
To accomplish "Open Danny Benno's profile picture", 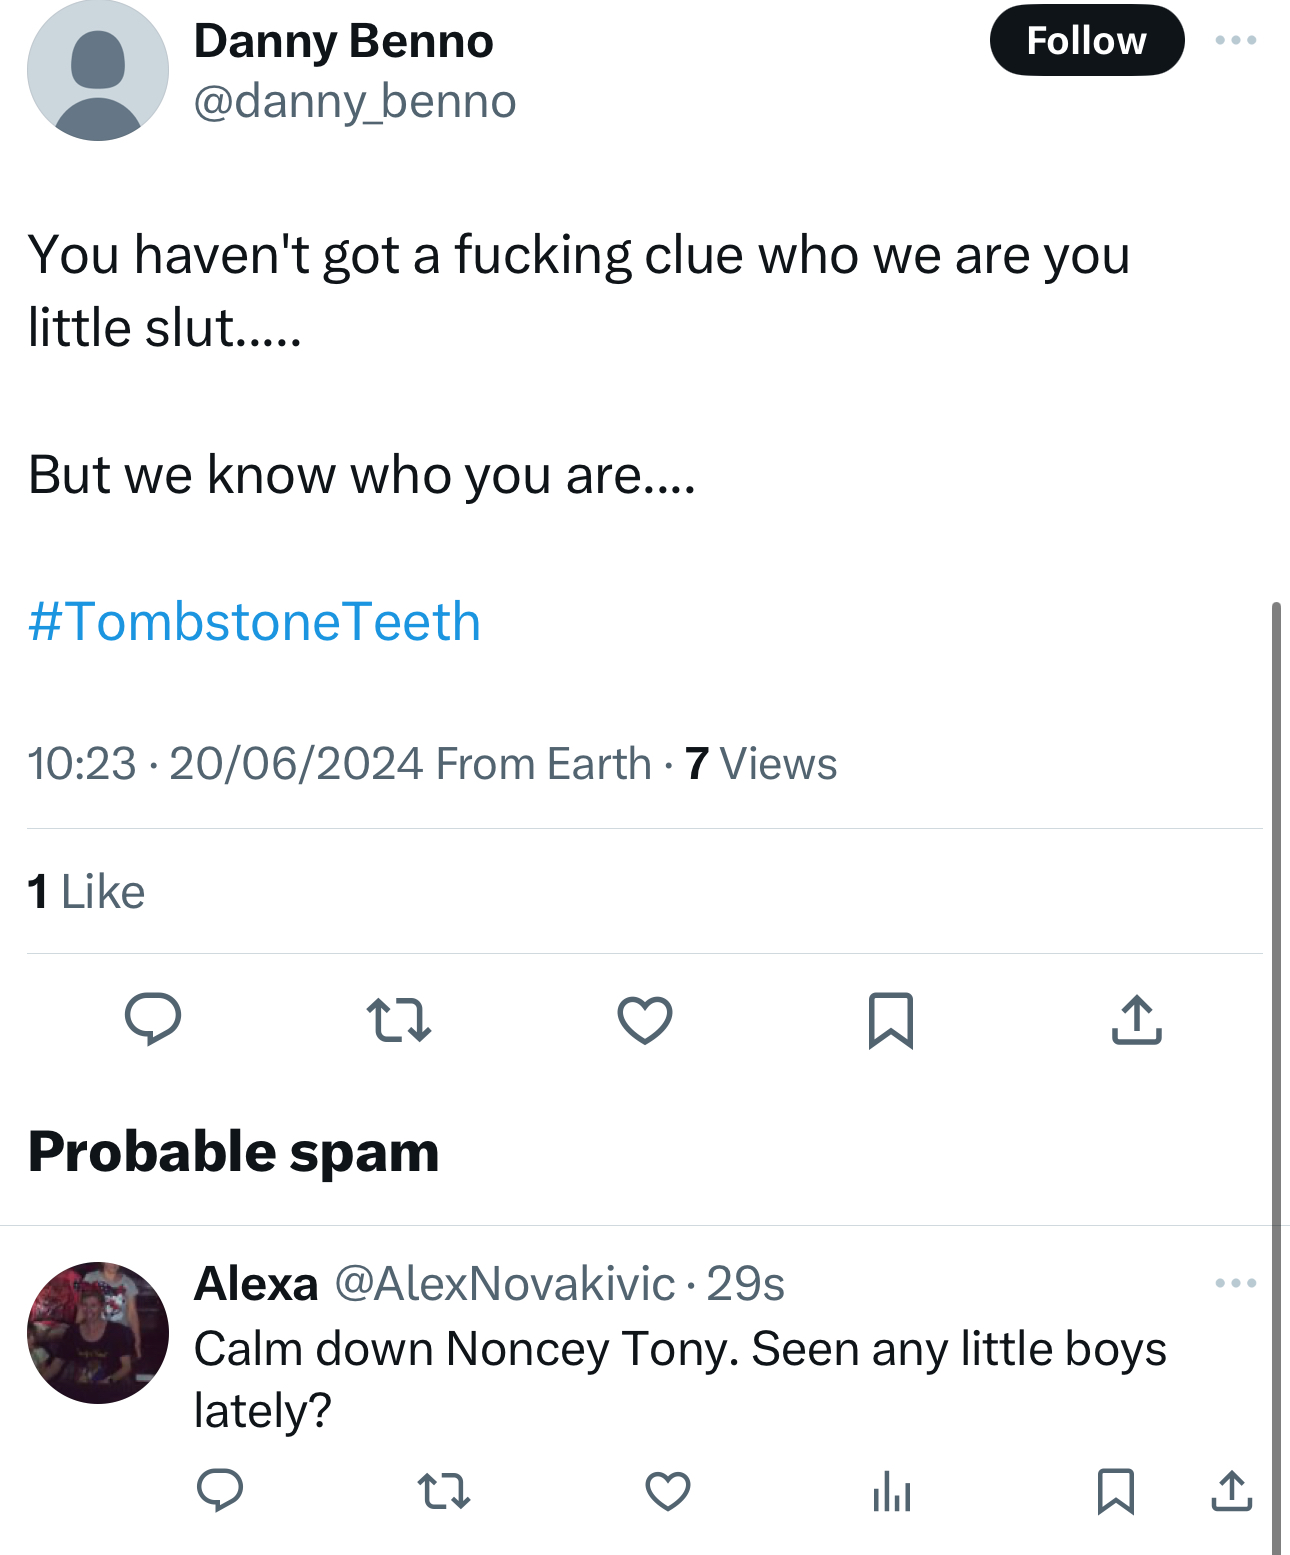I will 98,71.
